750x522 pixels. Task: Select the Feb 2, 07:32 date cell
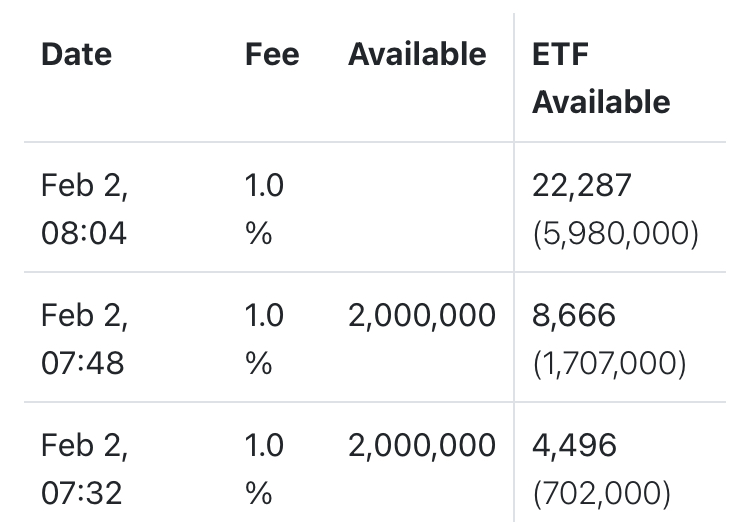(84, 469)
